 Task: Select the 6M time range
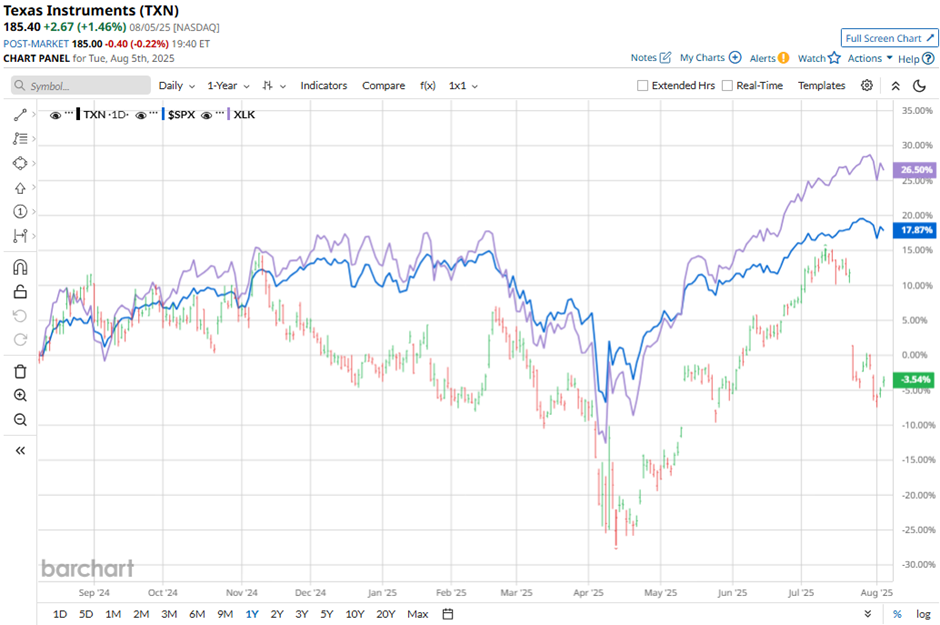point(197,614)
